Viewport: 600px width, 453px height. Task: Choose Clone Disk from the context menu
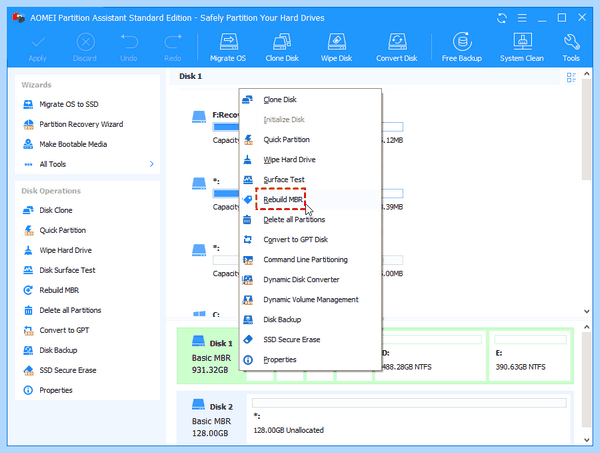310,99
